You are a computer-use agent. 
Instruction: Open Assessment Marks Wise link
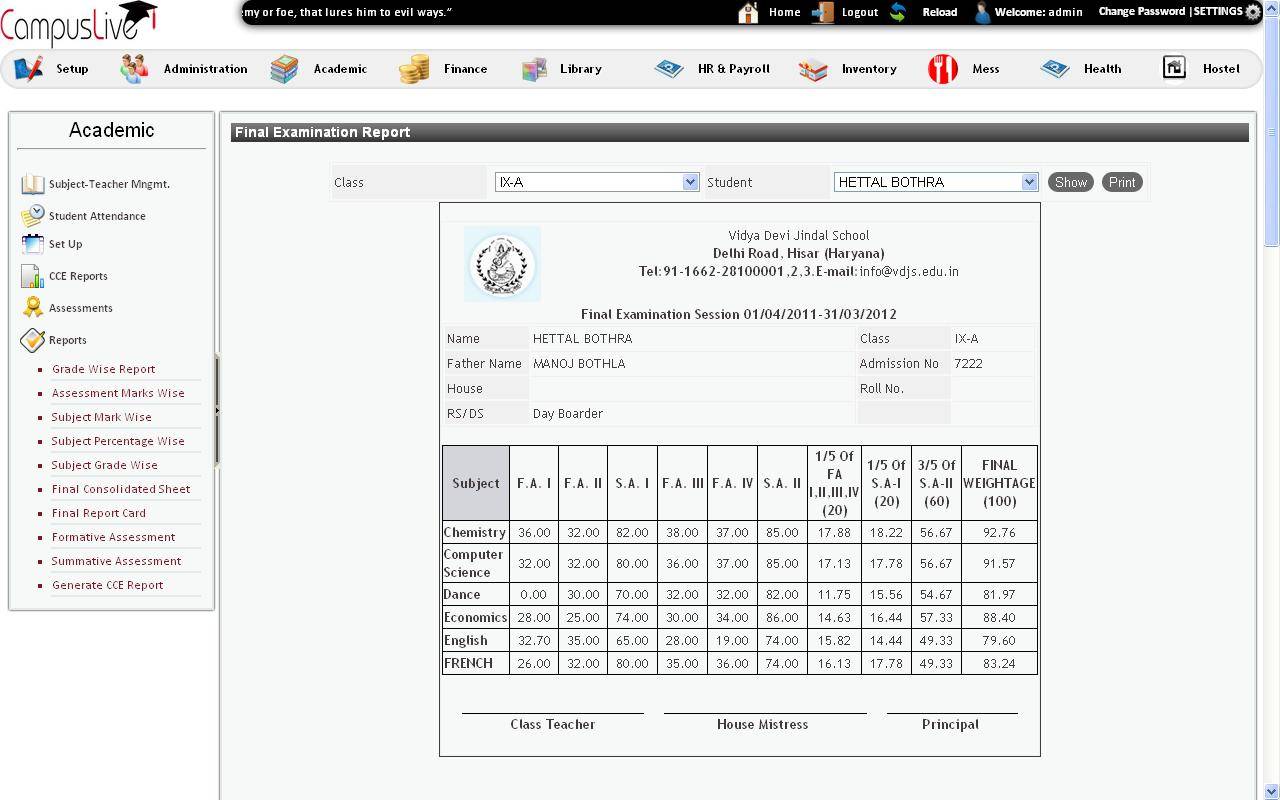click(x=118, y=393)
